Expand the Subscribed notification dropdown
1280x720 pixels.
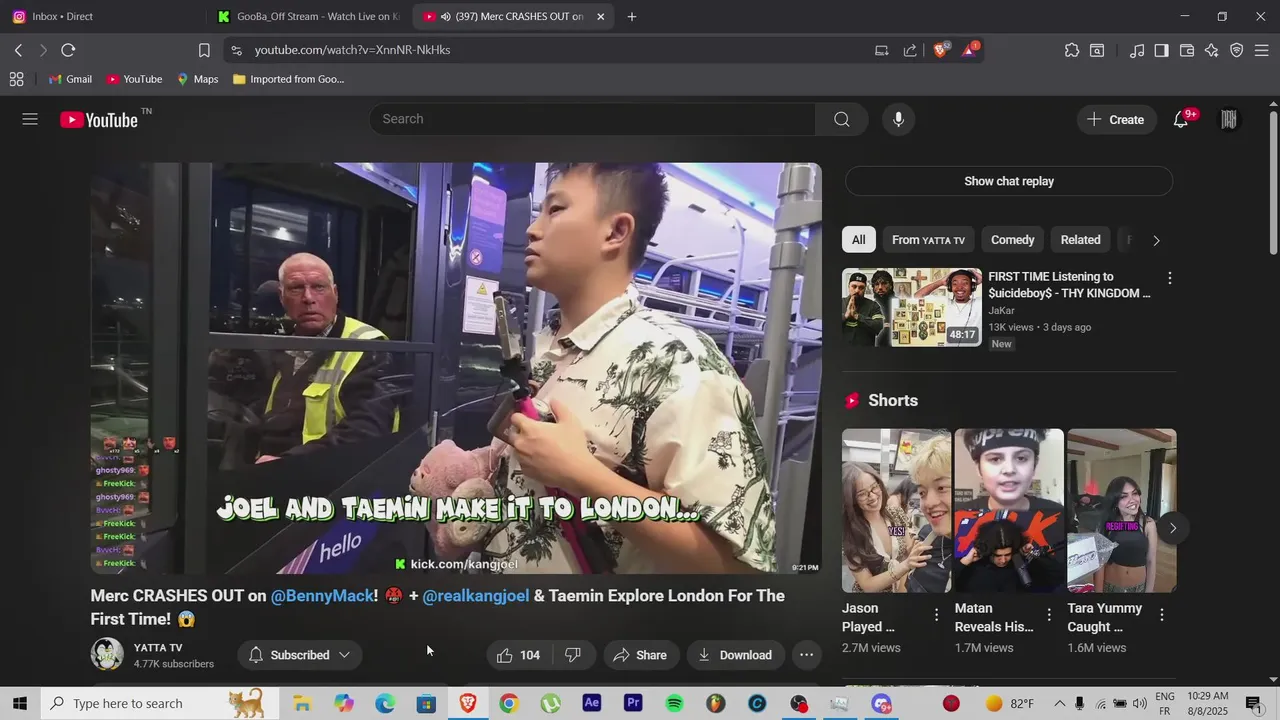click(344, 655)
